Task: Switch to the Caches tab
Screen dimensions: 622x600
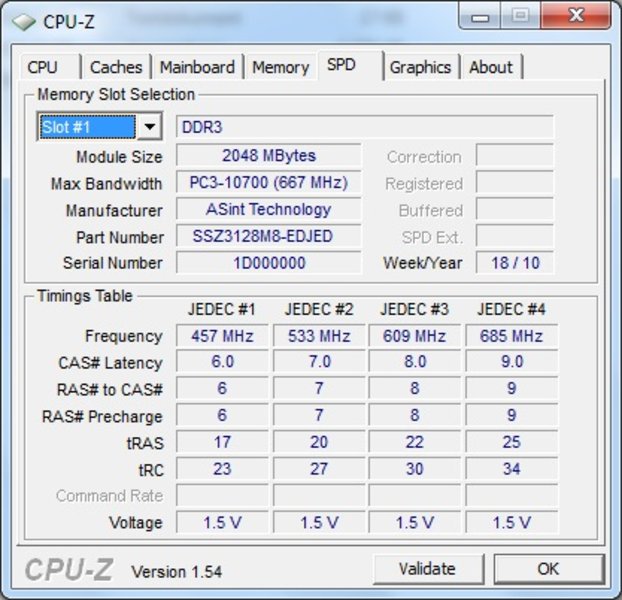Action: click(116, 67)
